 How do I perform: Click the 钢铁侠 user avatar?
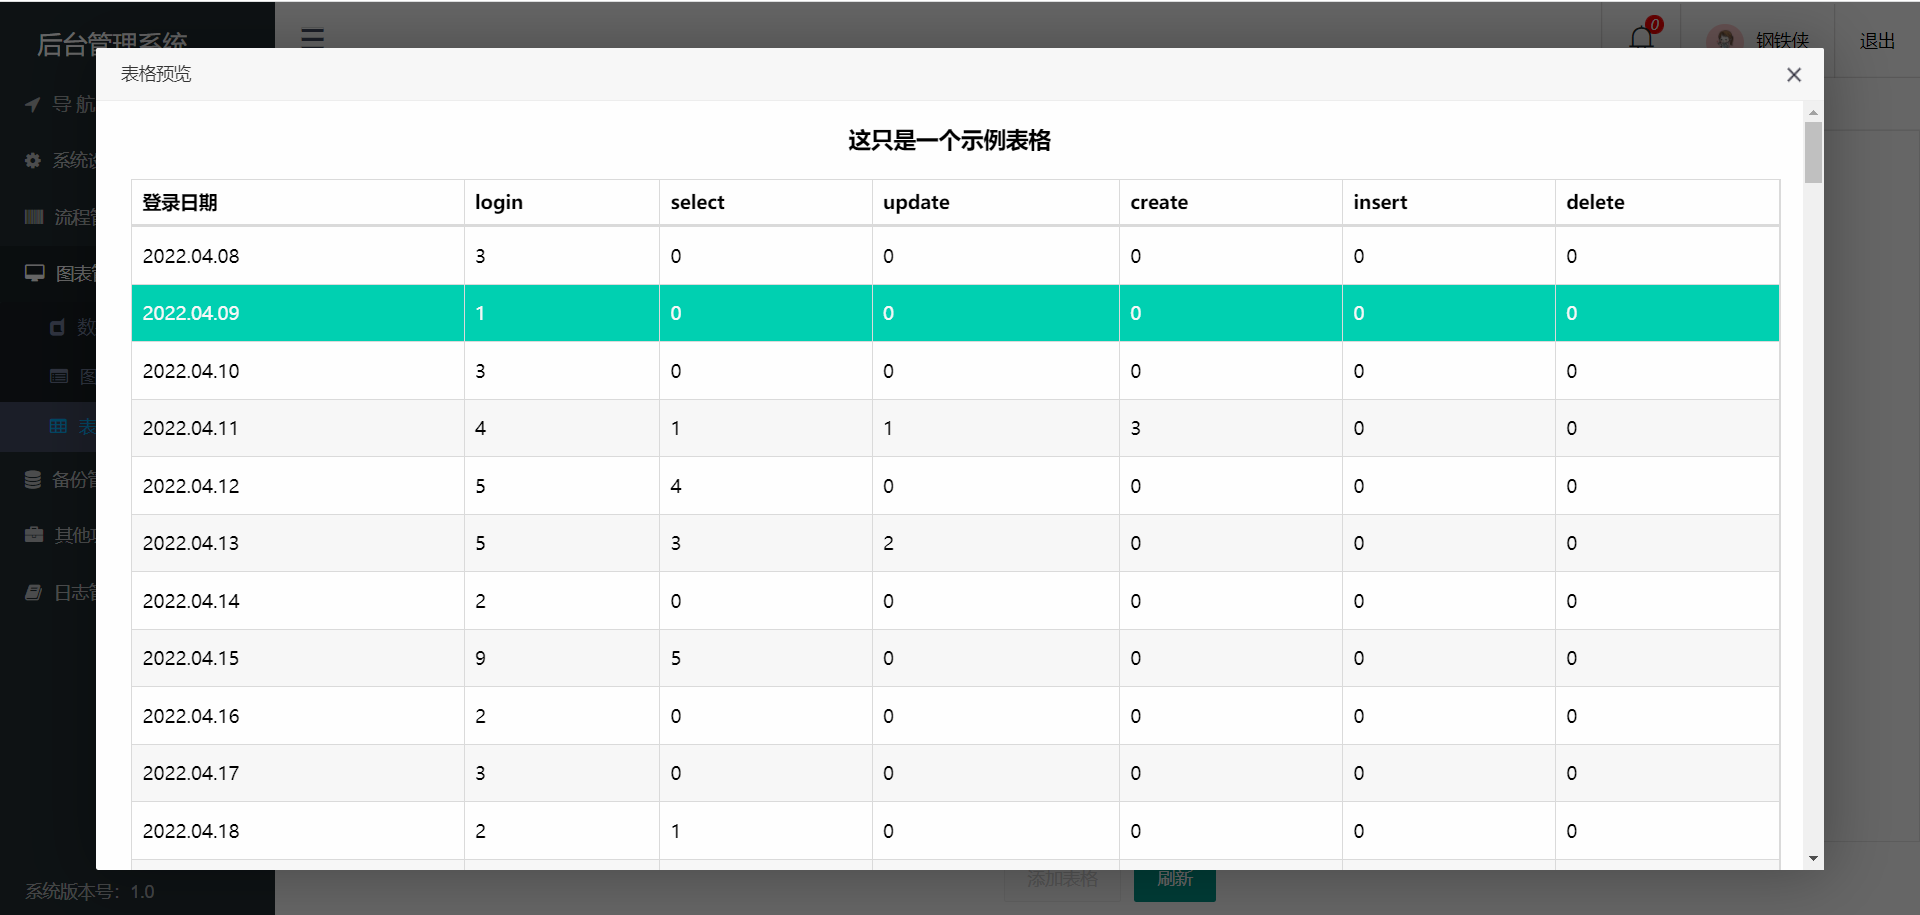[x=1725, y=39]
